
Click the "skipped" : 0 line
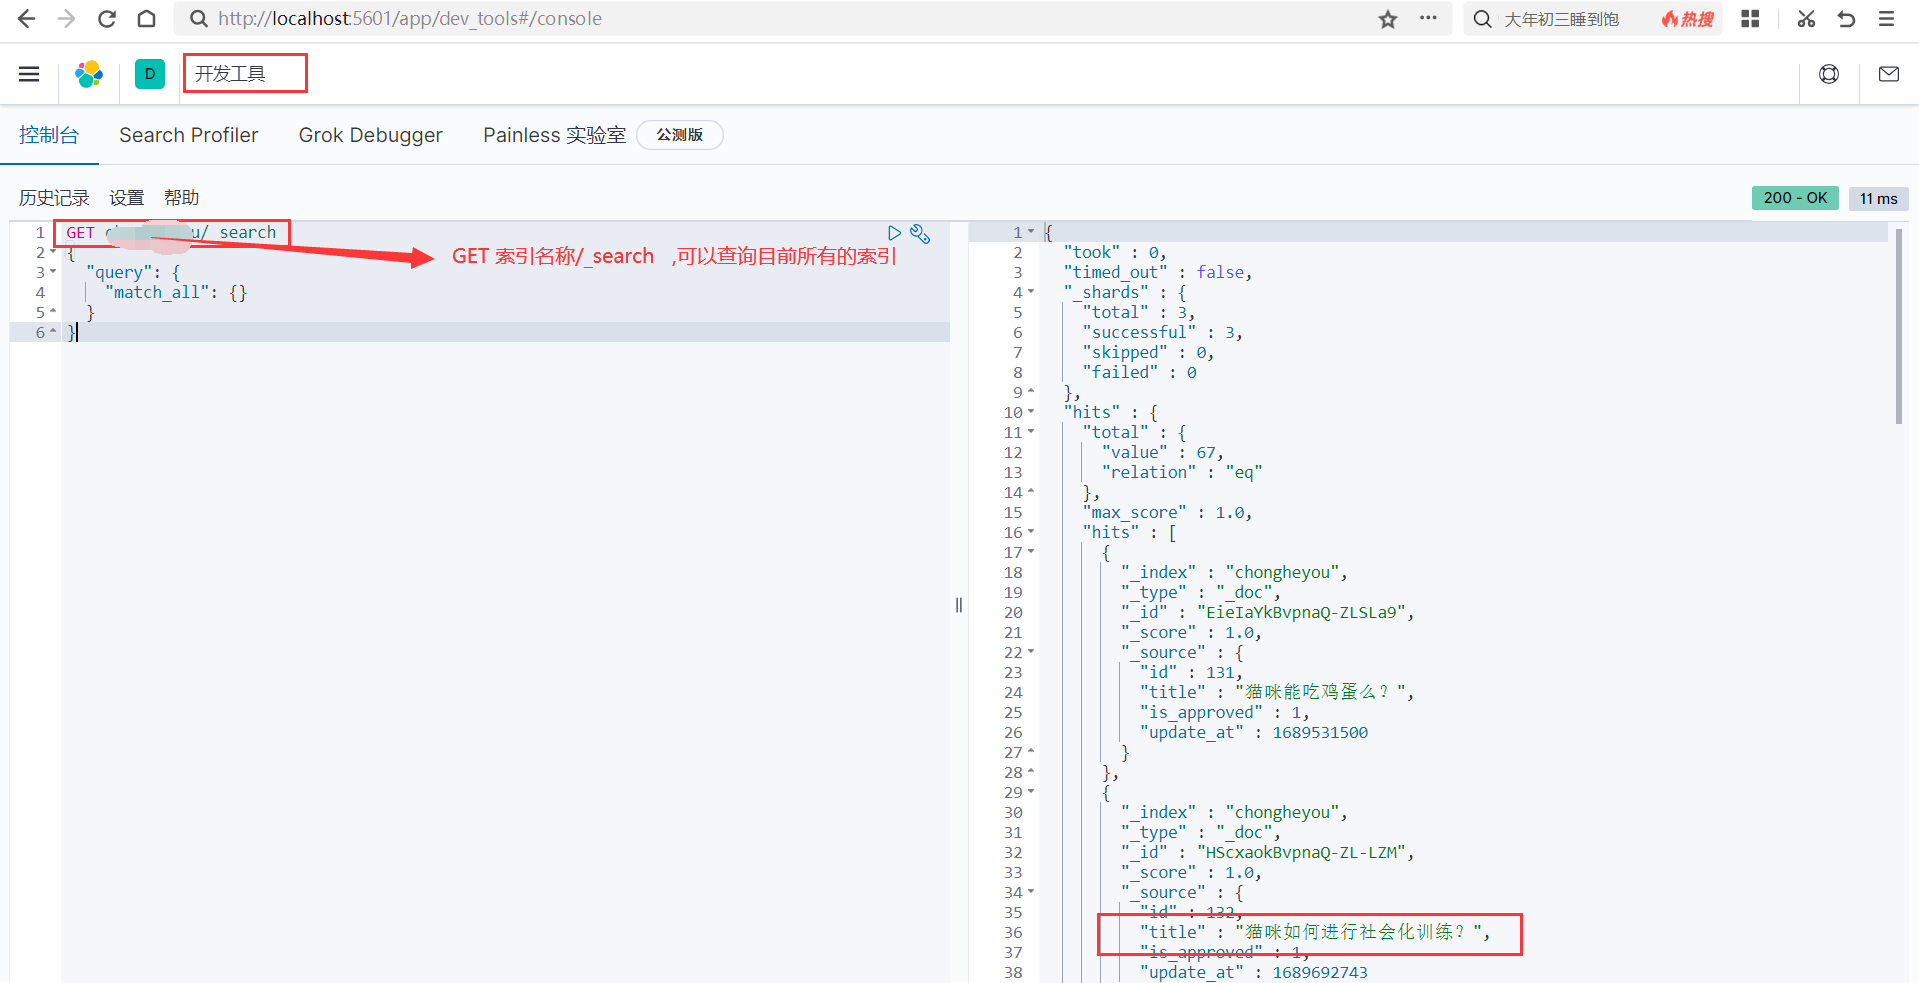[1148, 352]
